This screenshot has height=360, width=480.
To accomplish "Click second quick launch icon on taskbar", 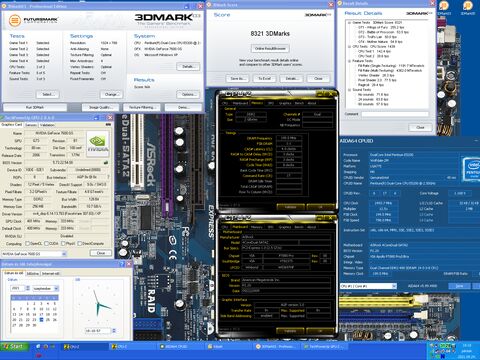I will click(x=46, y=347).
